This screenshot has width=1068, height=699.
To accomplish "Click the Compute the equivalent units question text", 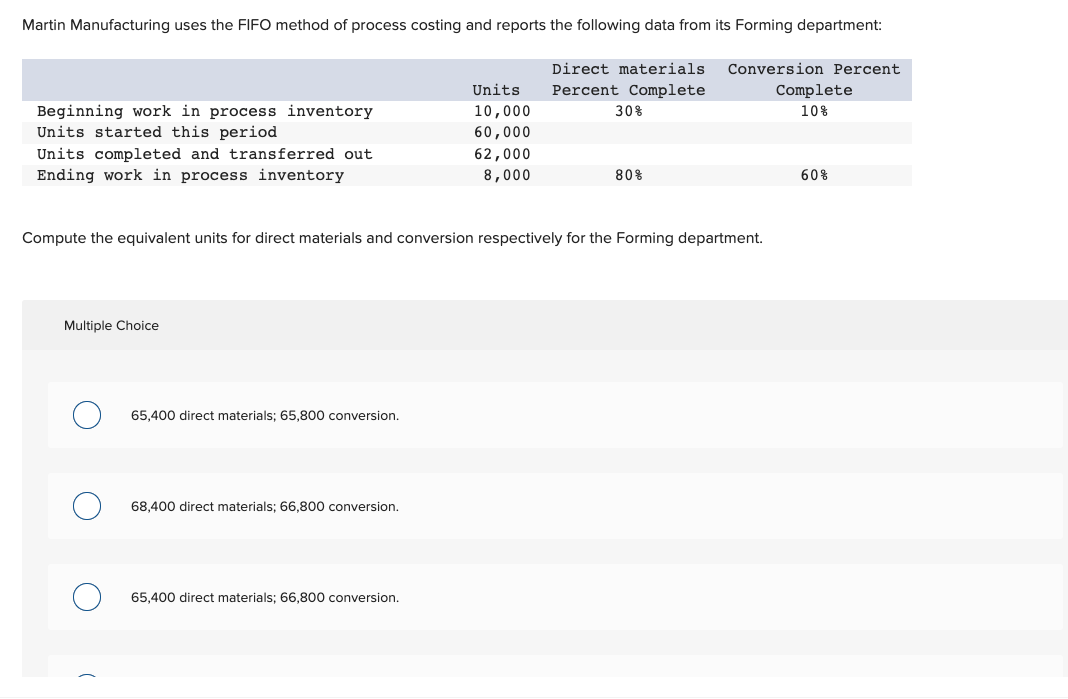I will [392, 238].
